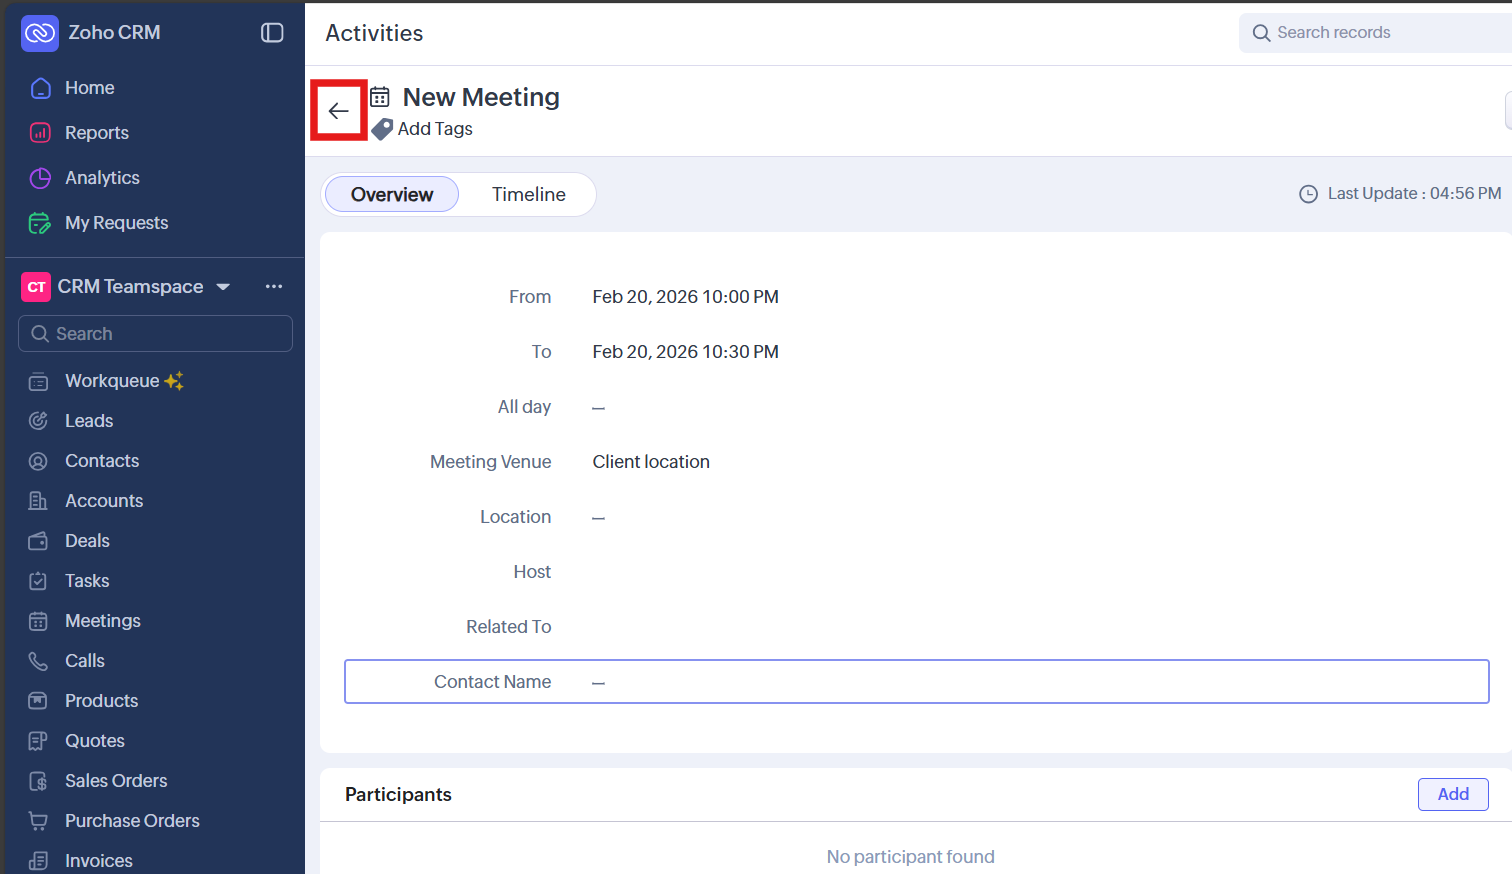Open the Workqueue item

tap(112, 381)
